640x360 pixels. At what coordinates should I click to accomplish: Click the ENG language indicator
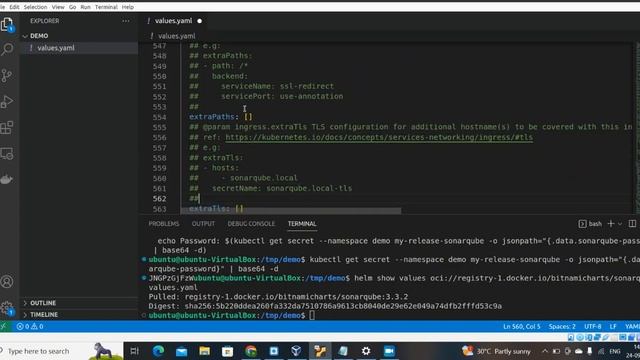point(615,351)
